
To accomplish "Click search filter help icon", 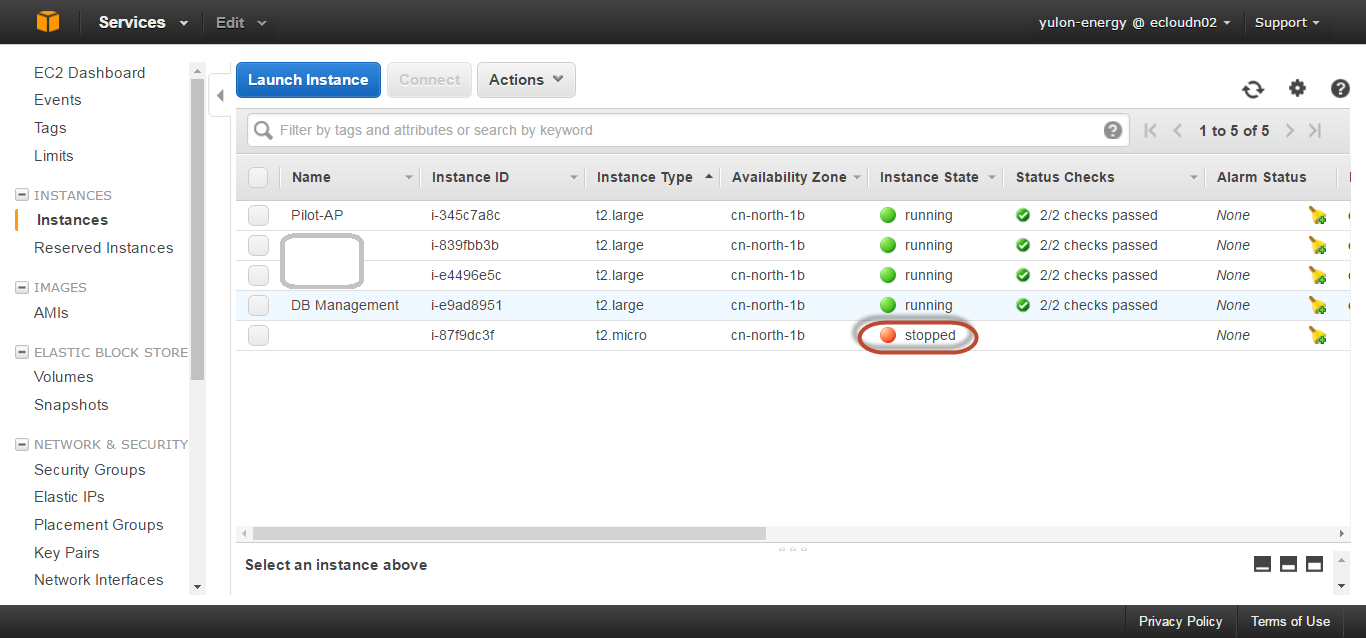I will pyautogui.click(x=1113, y=130).
